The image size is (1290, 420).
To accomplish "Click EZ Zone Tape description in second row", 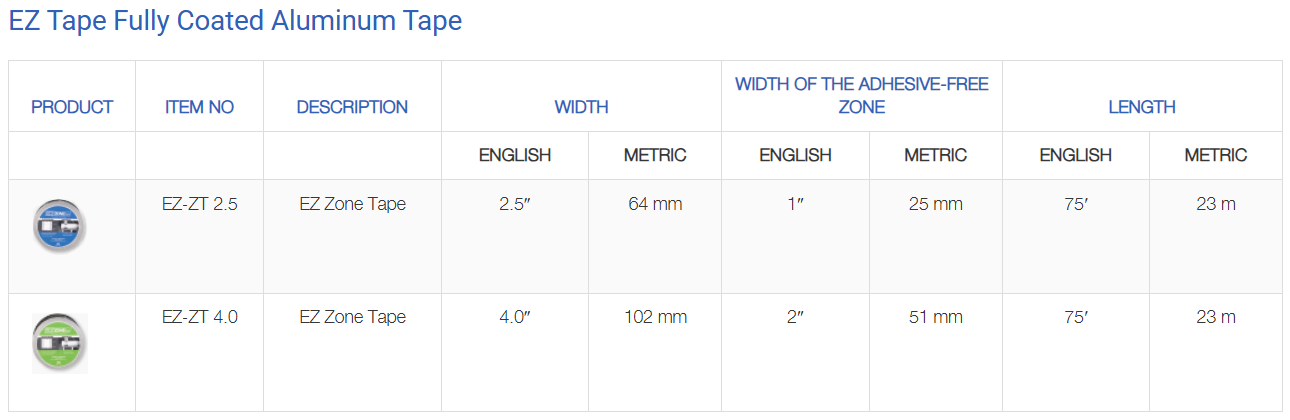I will [x=353, y=317].
